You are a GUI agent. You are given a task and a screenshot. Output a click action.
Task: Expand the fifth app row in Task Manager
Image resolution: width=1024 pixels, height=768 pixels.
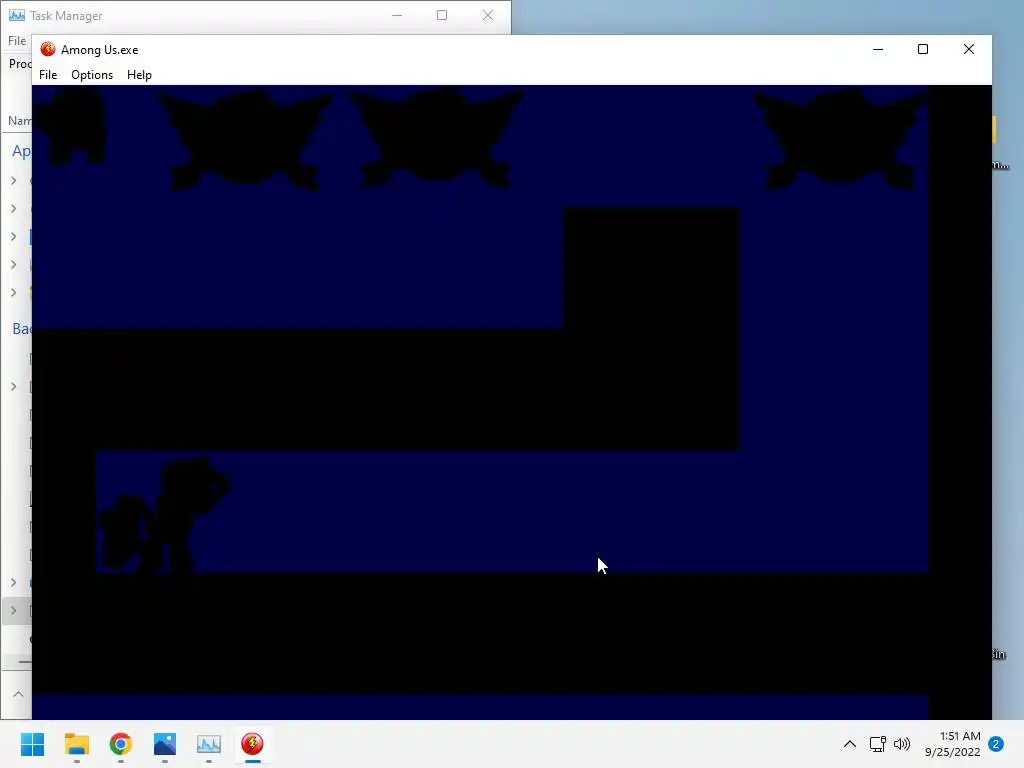[14, 293]
